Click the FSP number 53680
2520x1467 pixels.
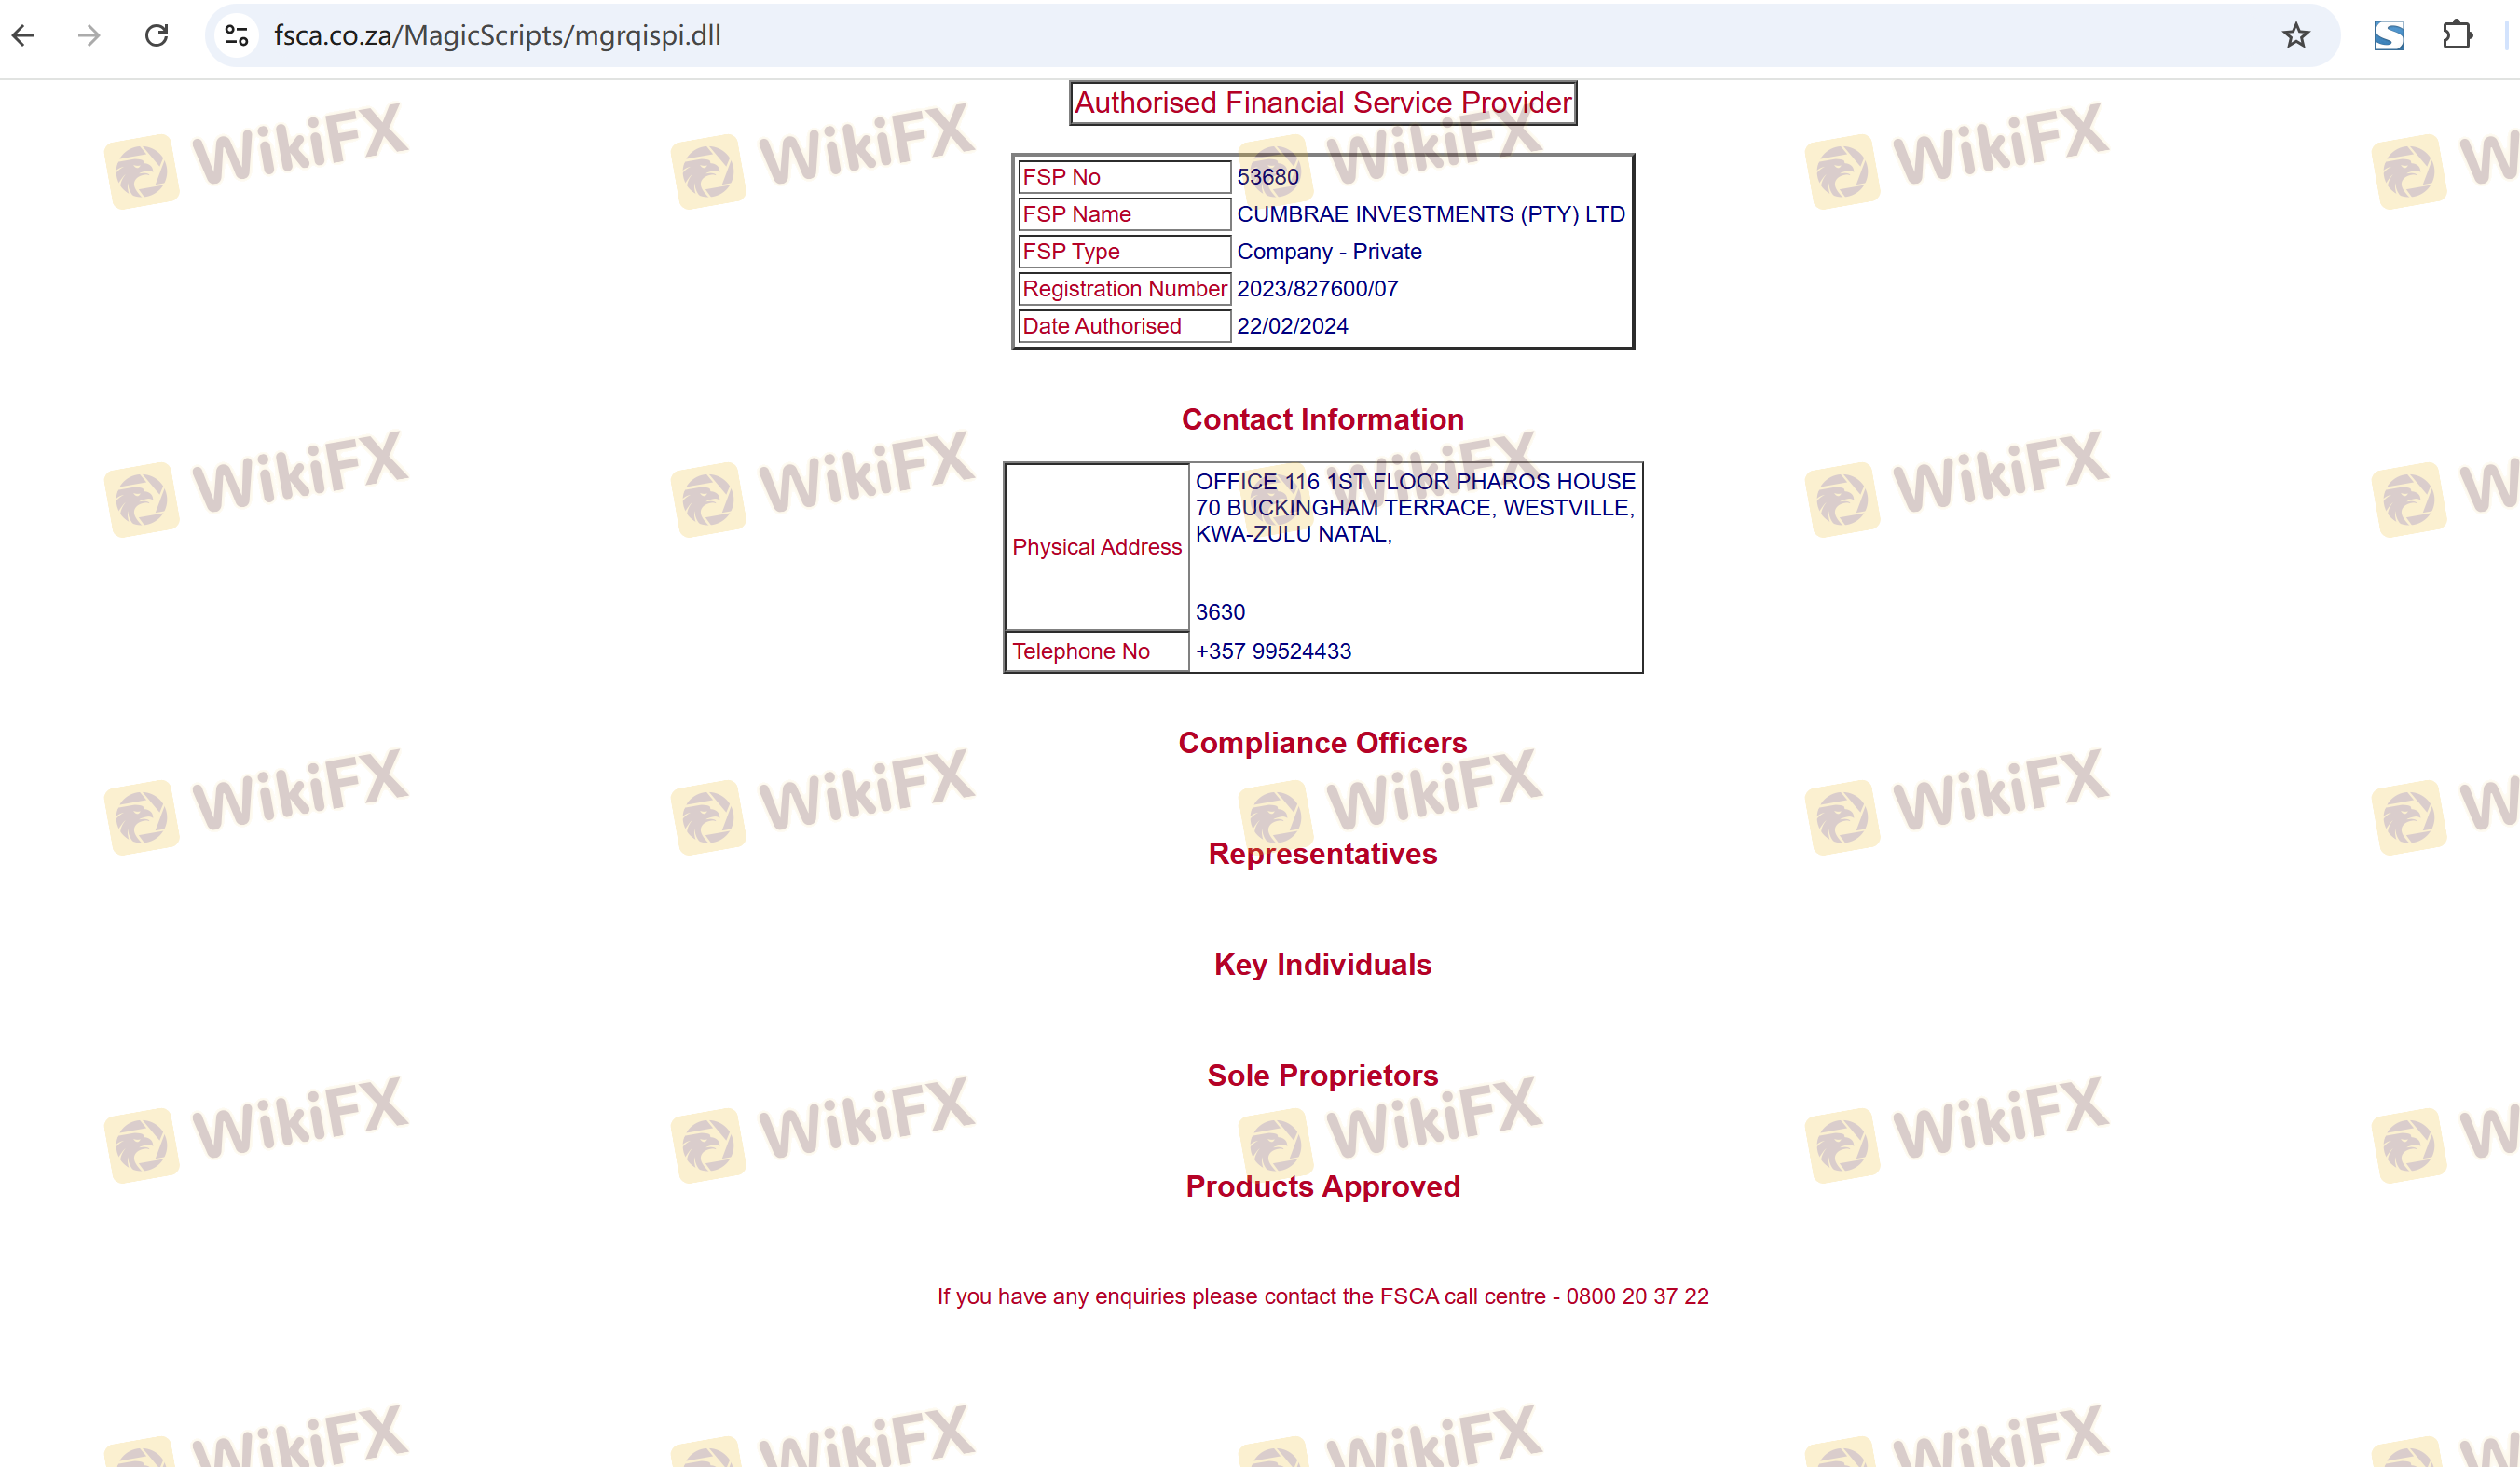[x=1267, y=177]
